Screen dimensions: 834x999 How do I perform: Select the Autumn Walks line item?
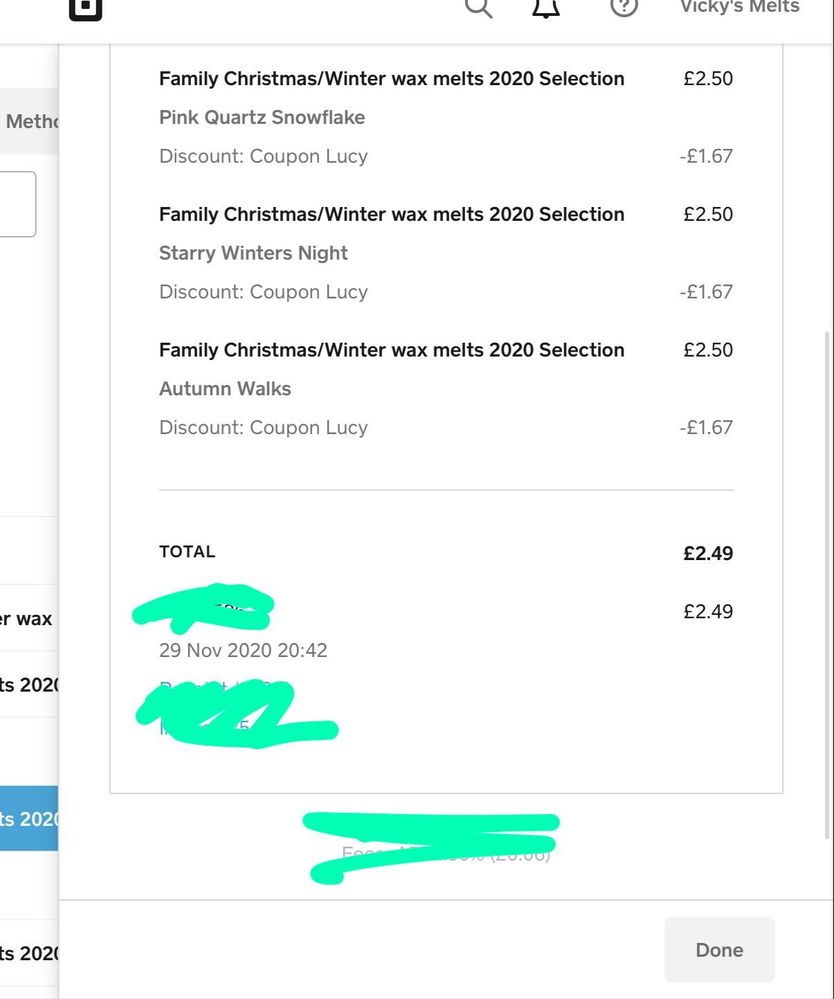[225, 389]
